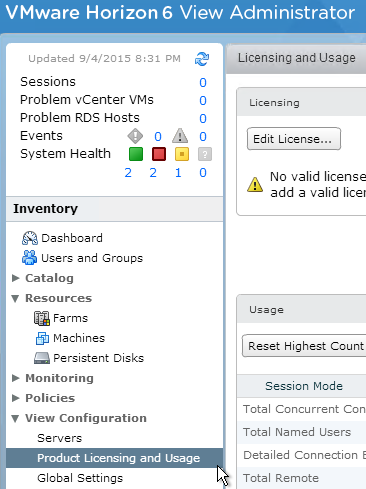Screen dimensions: 366x489
Task: Expand the Policies section arrow
Action: pyautogui.click(x=15, y=398)
